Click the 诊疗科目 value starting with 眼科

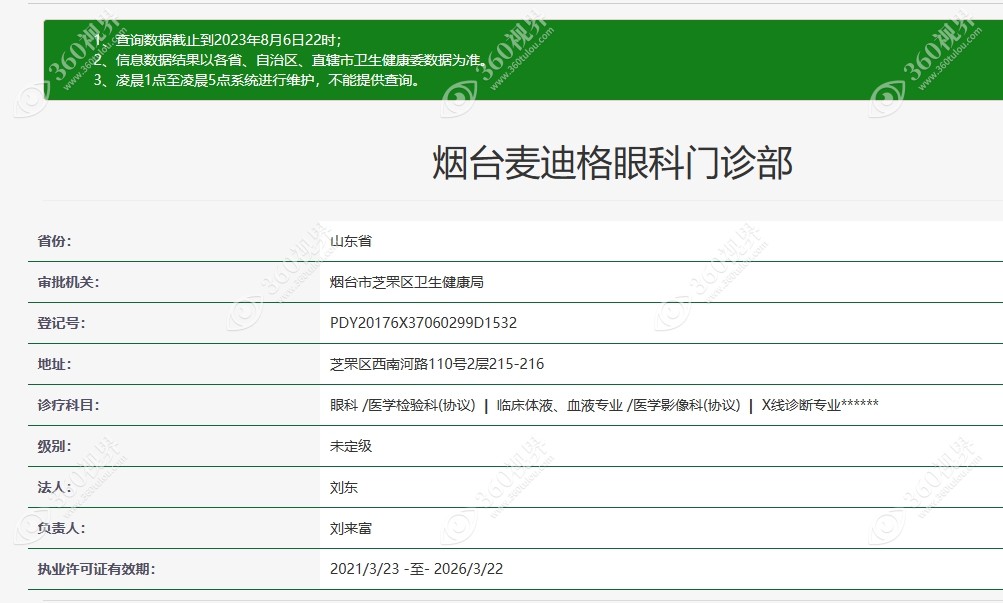tap(604, 405)
